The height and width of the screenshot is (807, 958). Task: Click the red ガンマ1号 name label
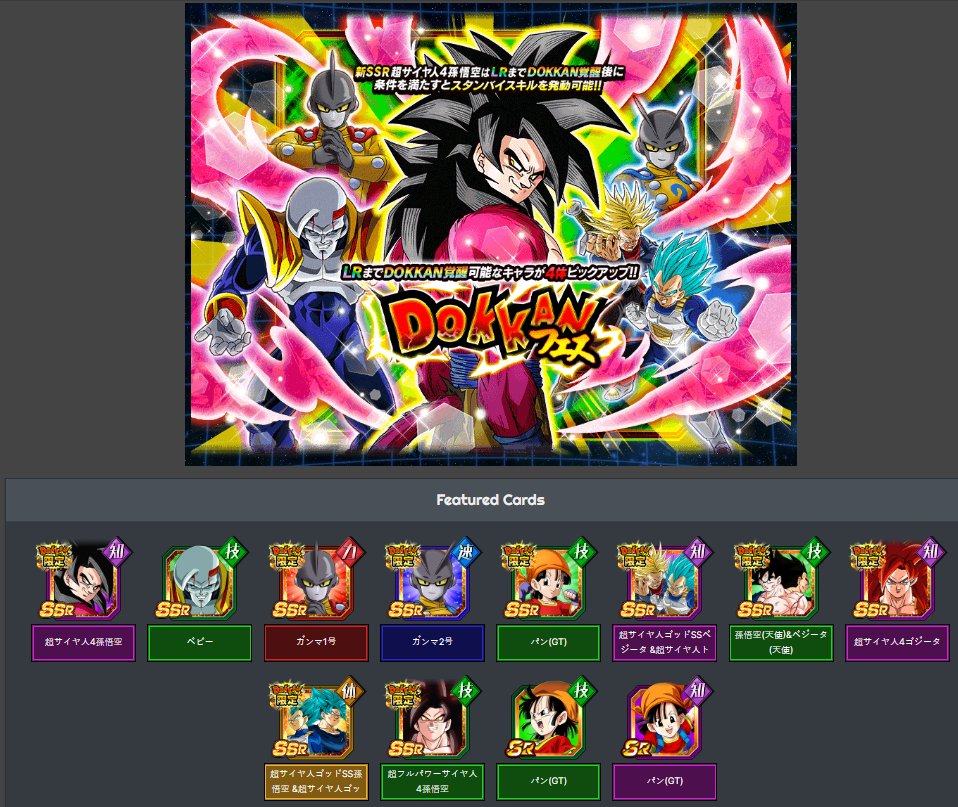pos(316,642)
